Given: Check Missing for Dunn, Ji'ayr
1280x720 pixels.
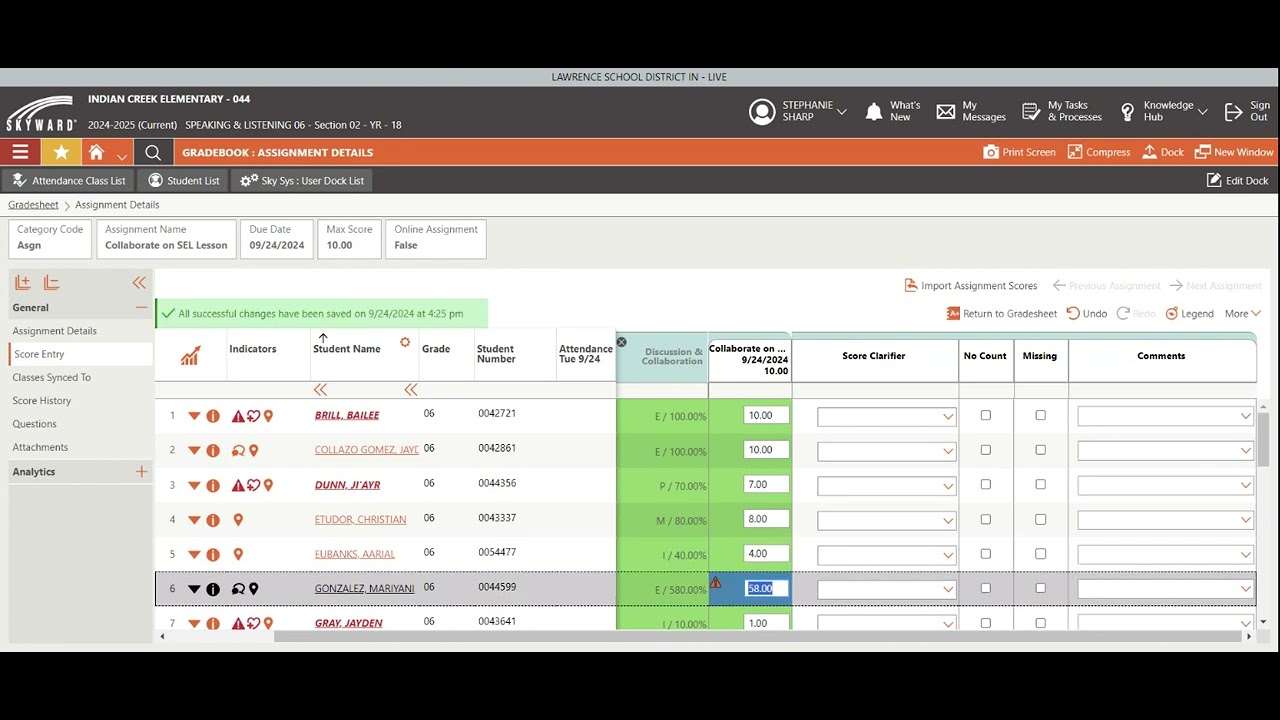Looking at the screenshot, I should coord(1040,484).
